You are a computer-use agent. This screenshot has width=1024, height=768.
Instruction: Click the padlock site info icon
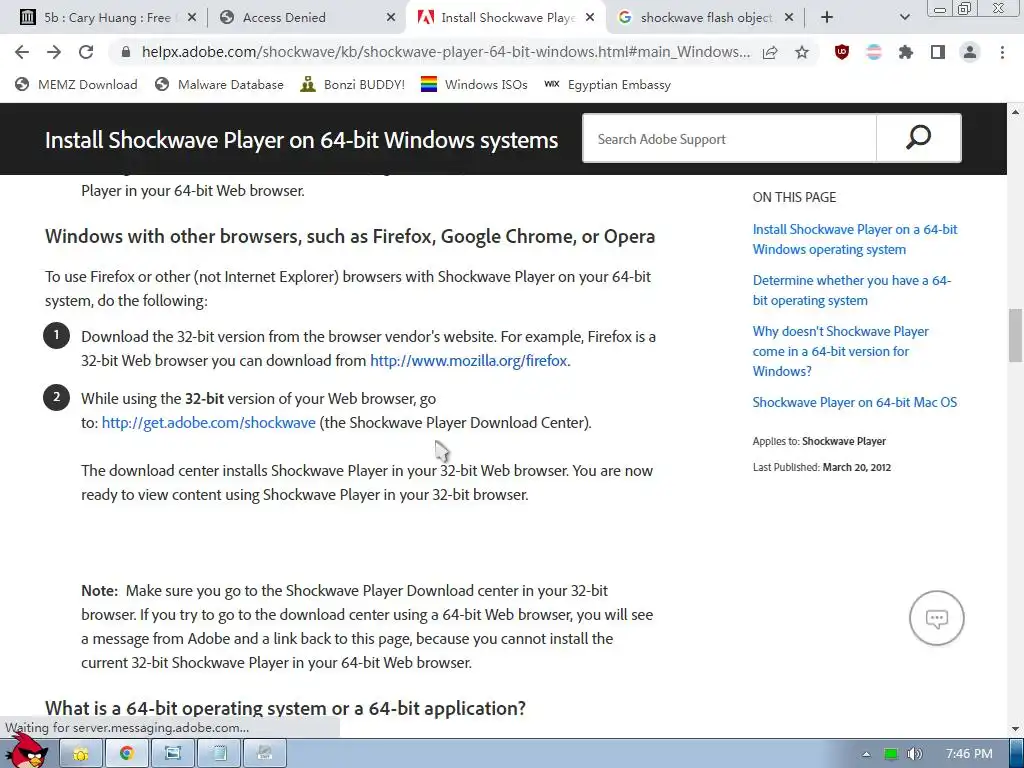coord(126,52)
